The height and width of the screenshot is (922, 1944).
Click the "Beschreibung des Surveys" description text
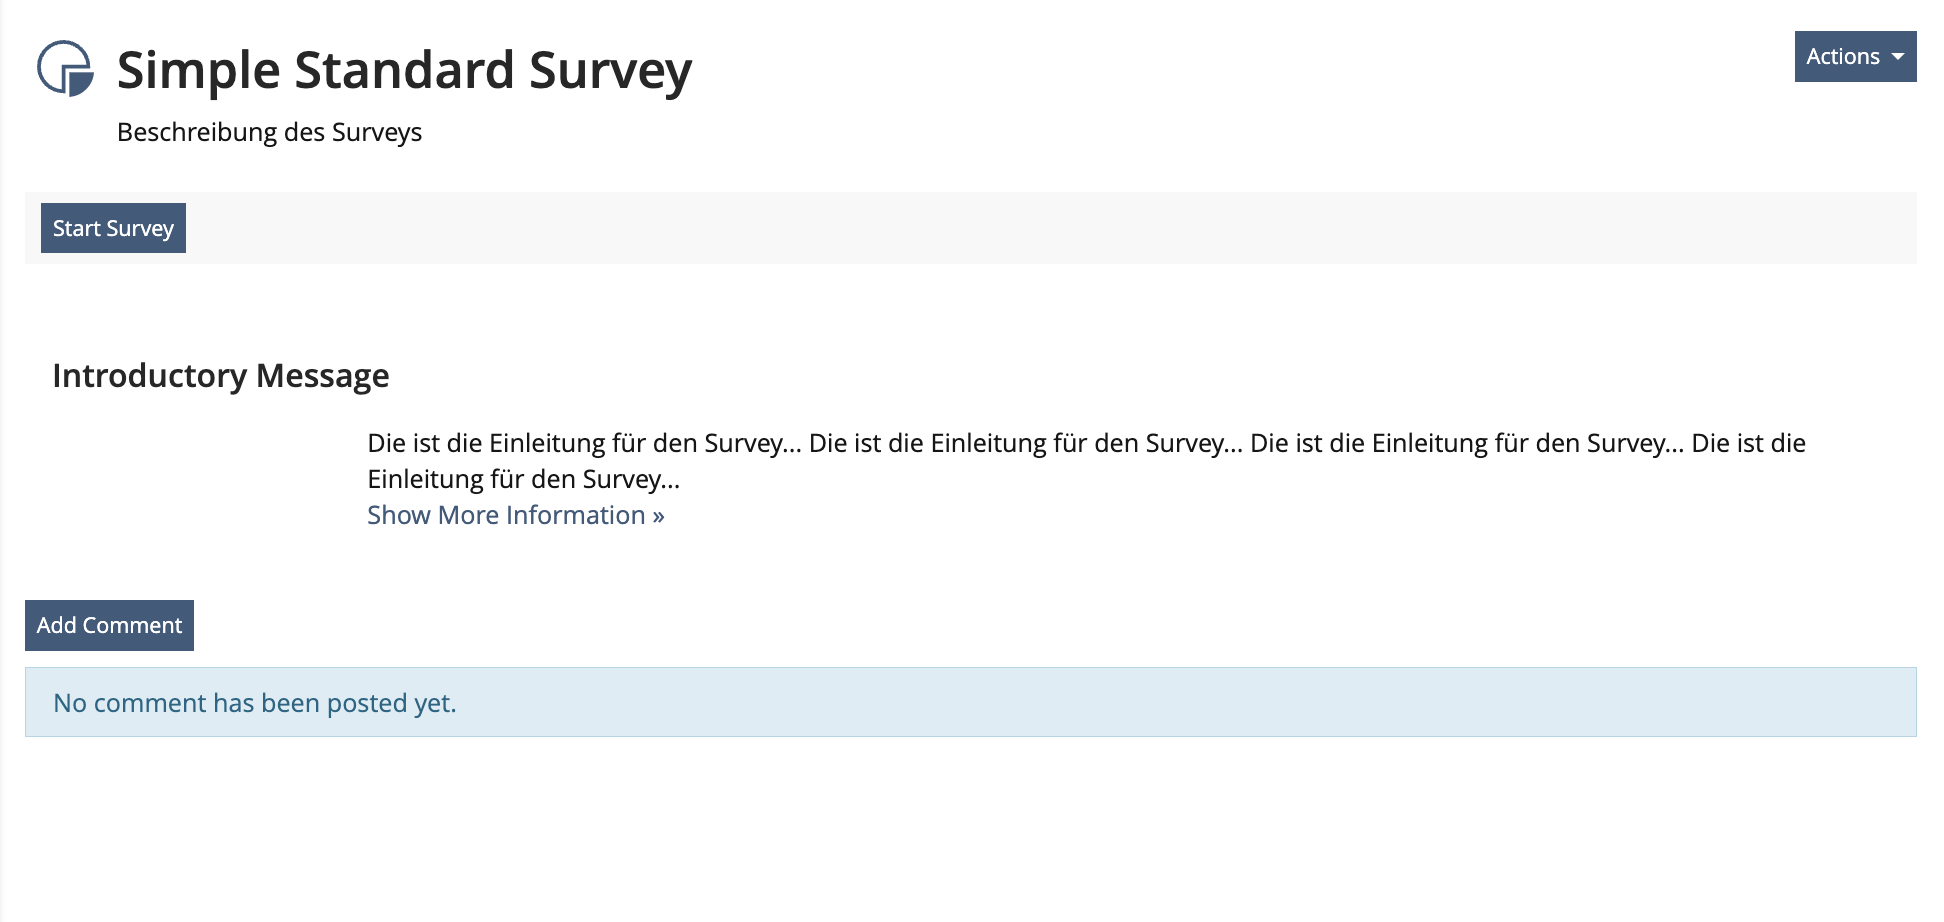point(269,132)
